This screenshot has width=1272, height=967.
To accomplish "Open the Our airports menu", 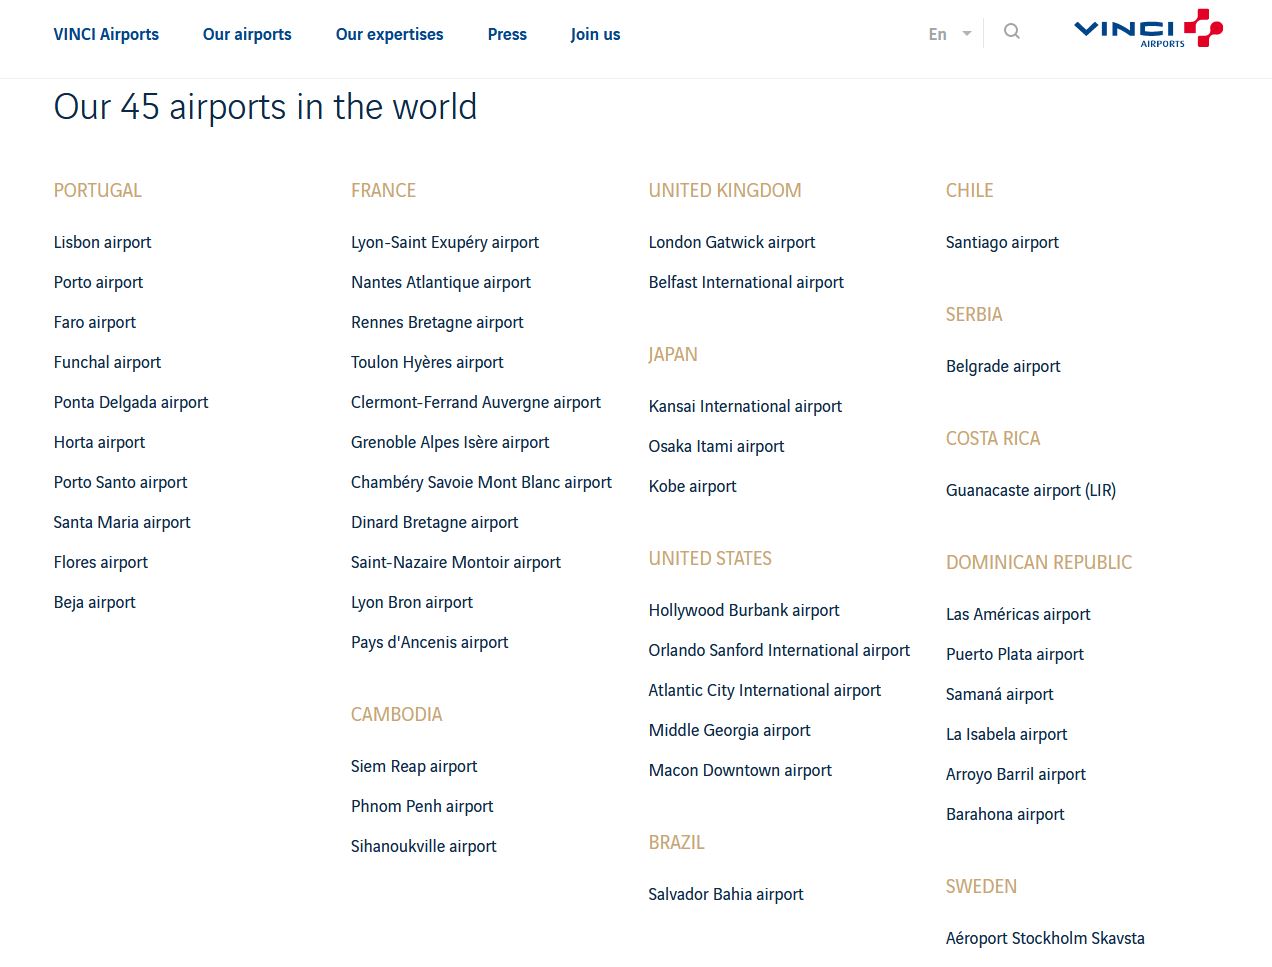I will (x=247, y=34).
